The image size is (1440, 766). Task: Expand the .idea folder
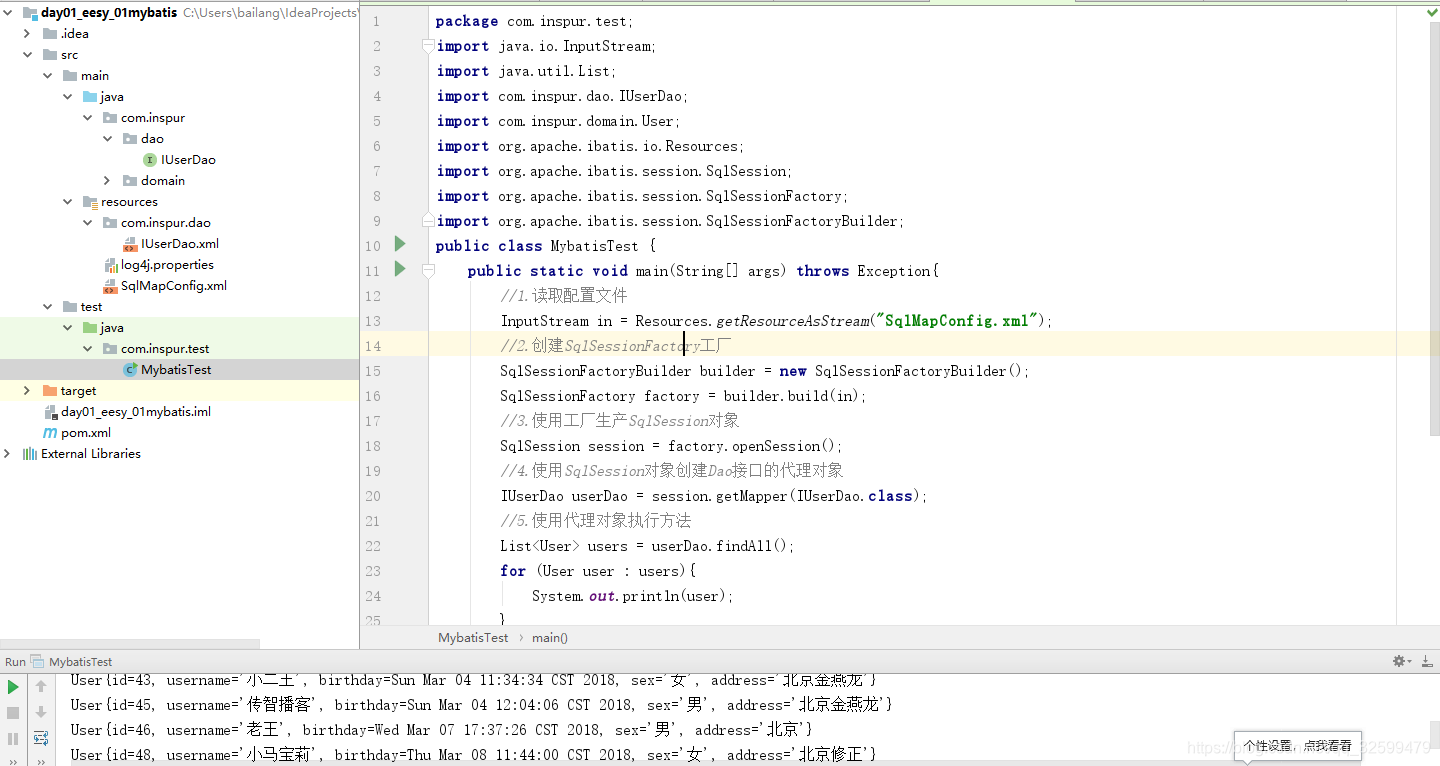tap(27, 33)
